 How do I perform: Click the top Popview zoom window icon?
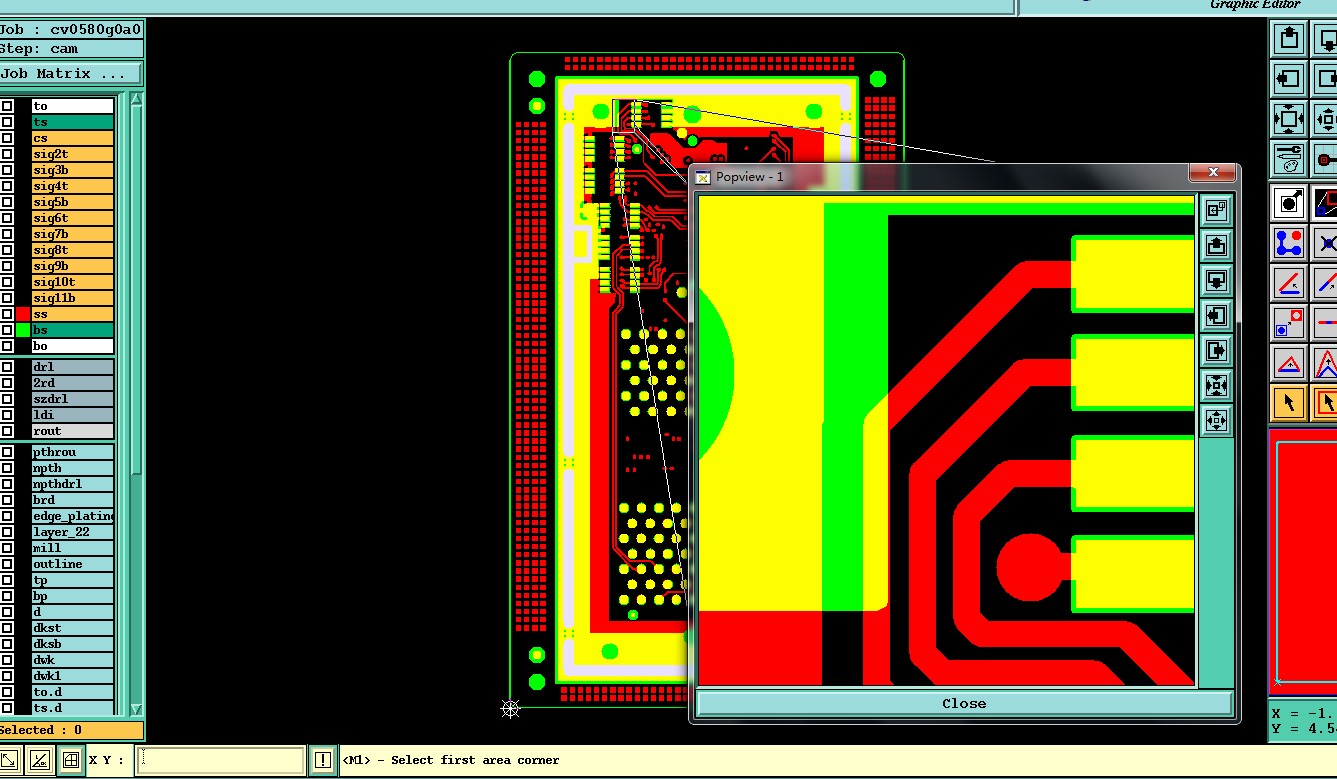(x=1216, y=211)
